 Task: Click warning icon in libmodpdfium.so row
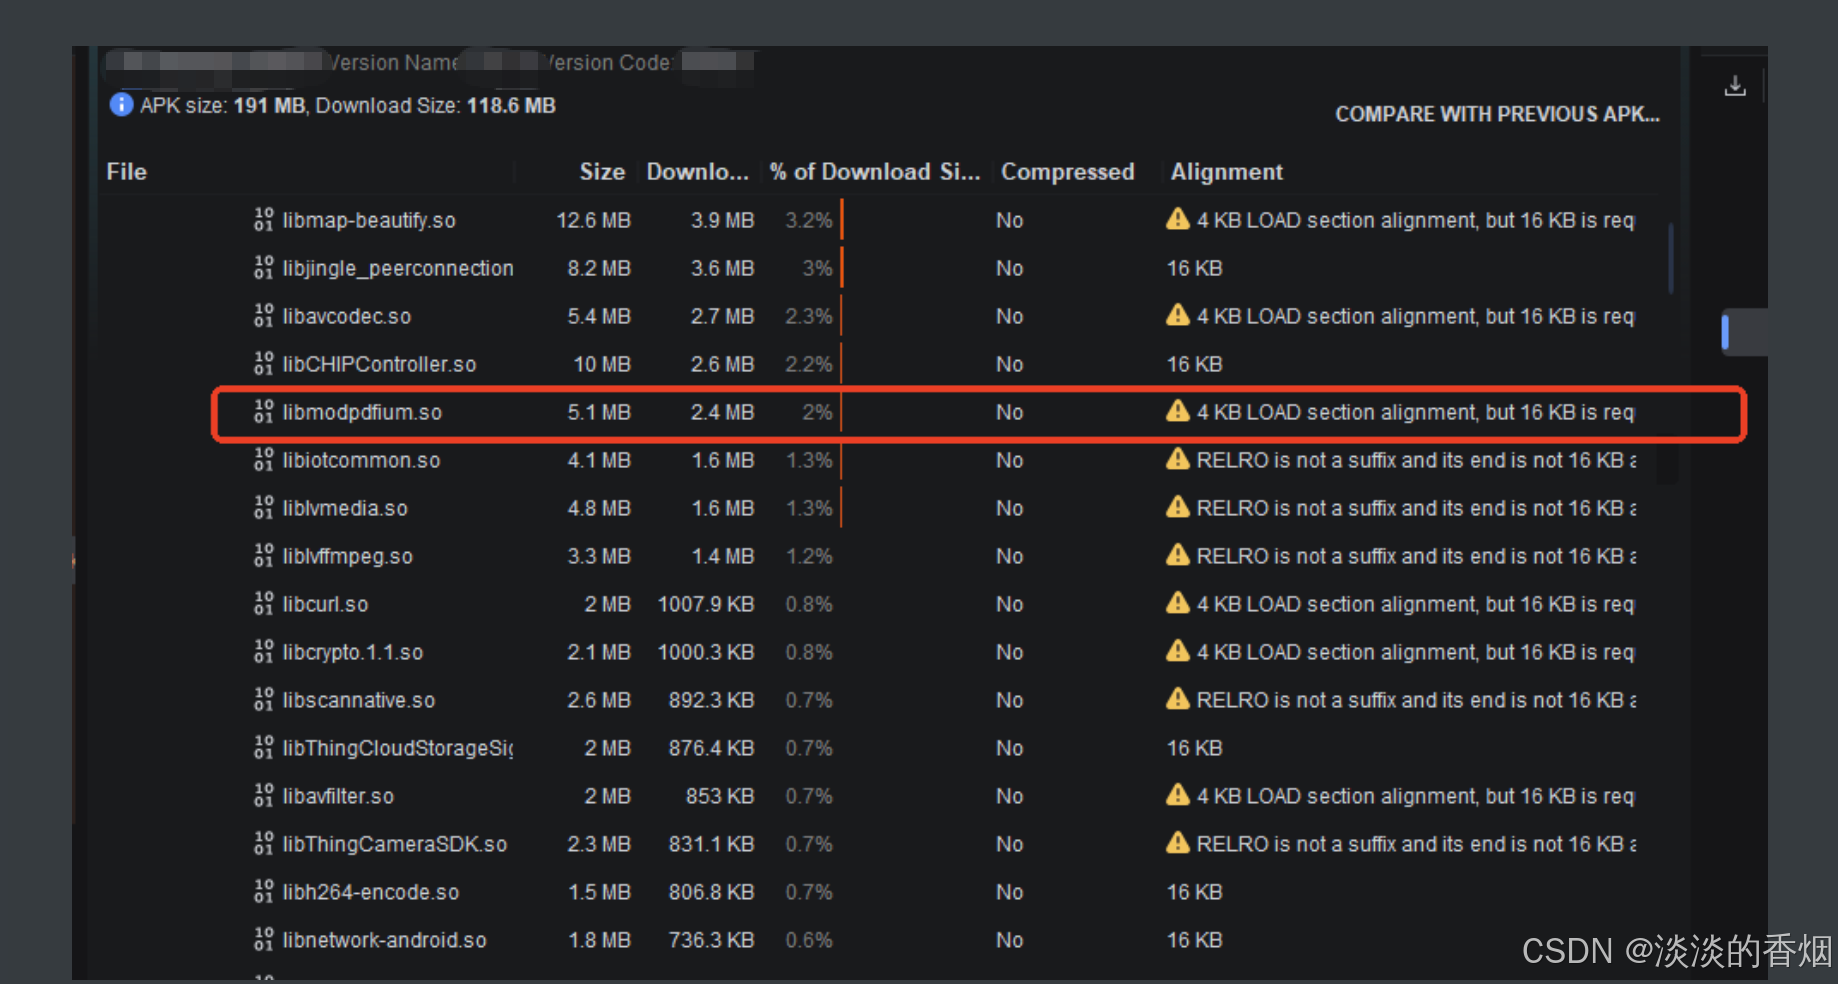[1178, 410]
